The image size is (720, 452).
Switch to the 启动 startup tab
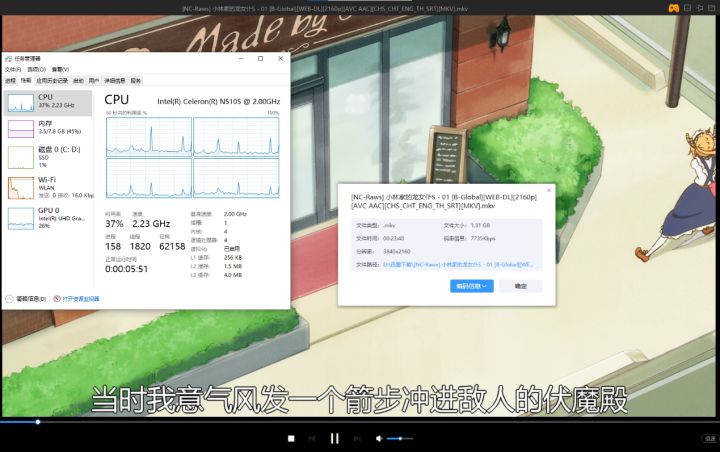pyautogui.click(x=79, y=81)
